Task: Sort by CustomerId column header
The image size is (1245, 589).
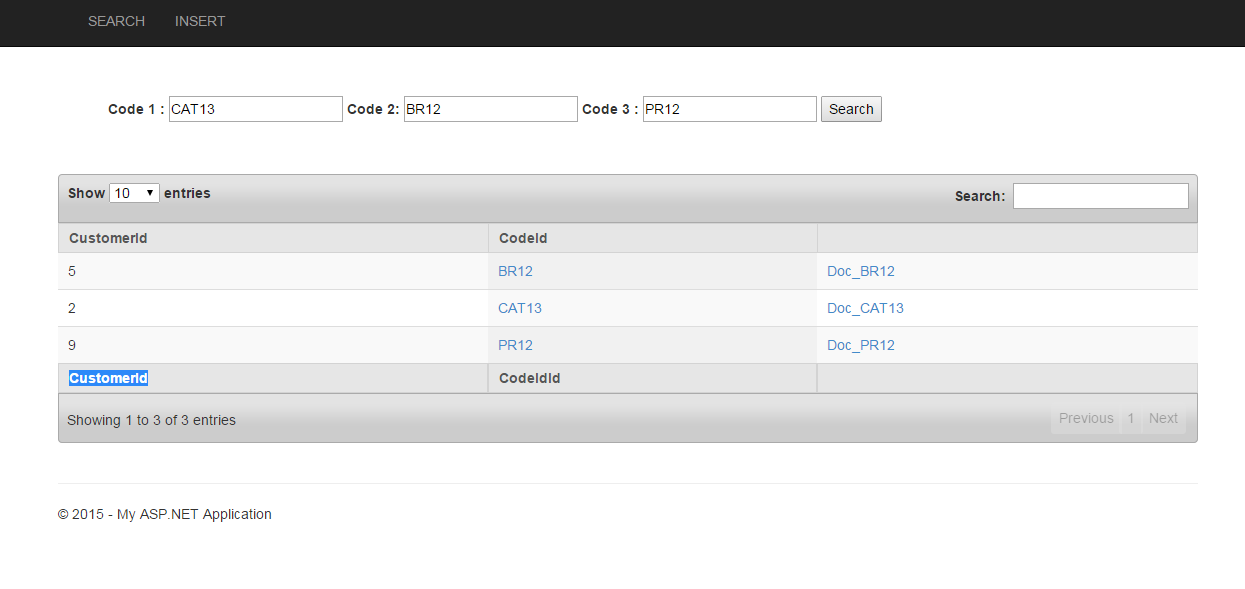Action: [x=273, y=238]
